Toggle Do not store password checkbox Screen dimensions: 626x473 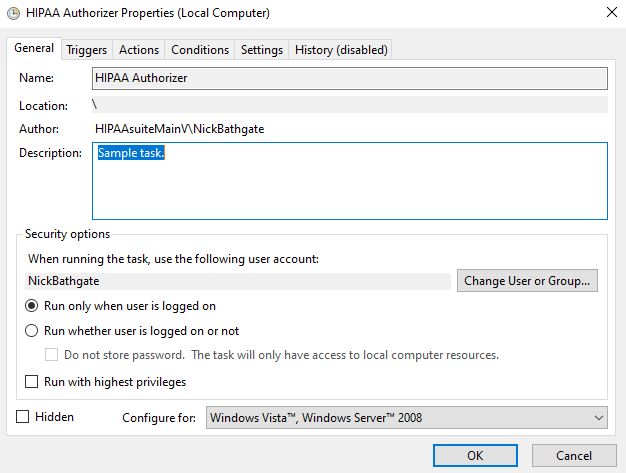pyautogui.click(x=51, y=355)
